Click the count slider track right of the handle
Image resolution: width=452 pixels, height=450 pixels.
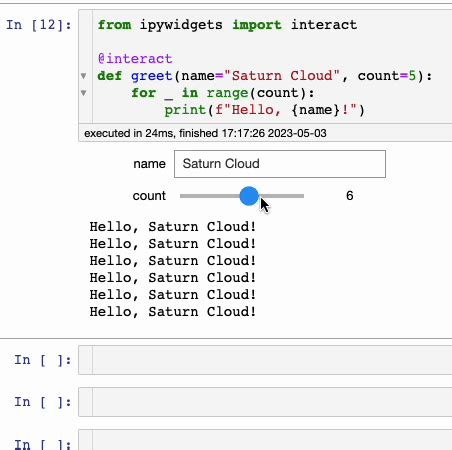click(282, 196)
